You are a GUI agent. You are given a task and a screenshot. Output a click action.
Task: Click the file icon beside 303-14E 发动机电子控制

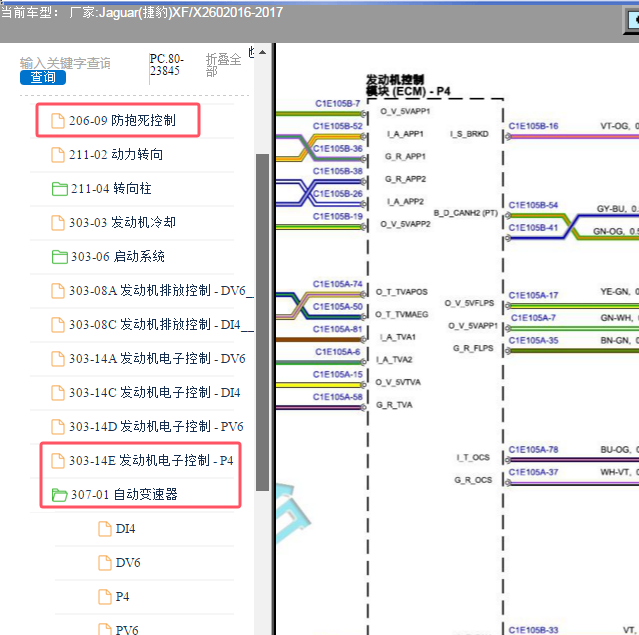[x=58, y=461]
